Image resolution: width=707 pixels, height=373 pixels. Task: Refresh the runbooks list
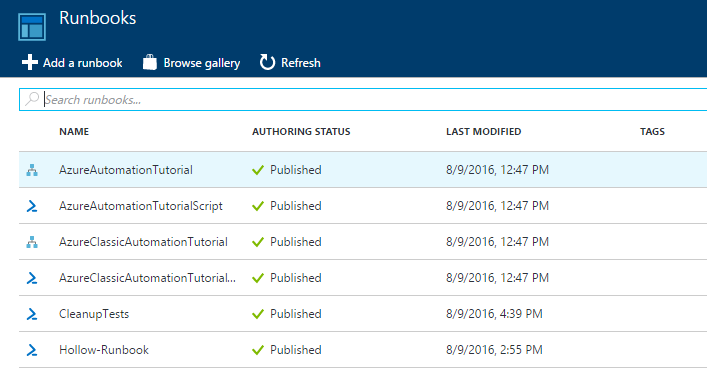click(290, 63)
